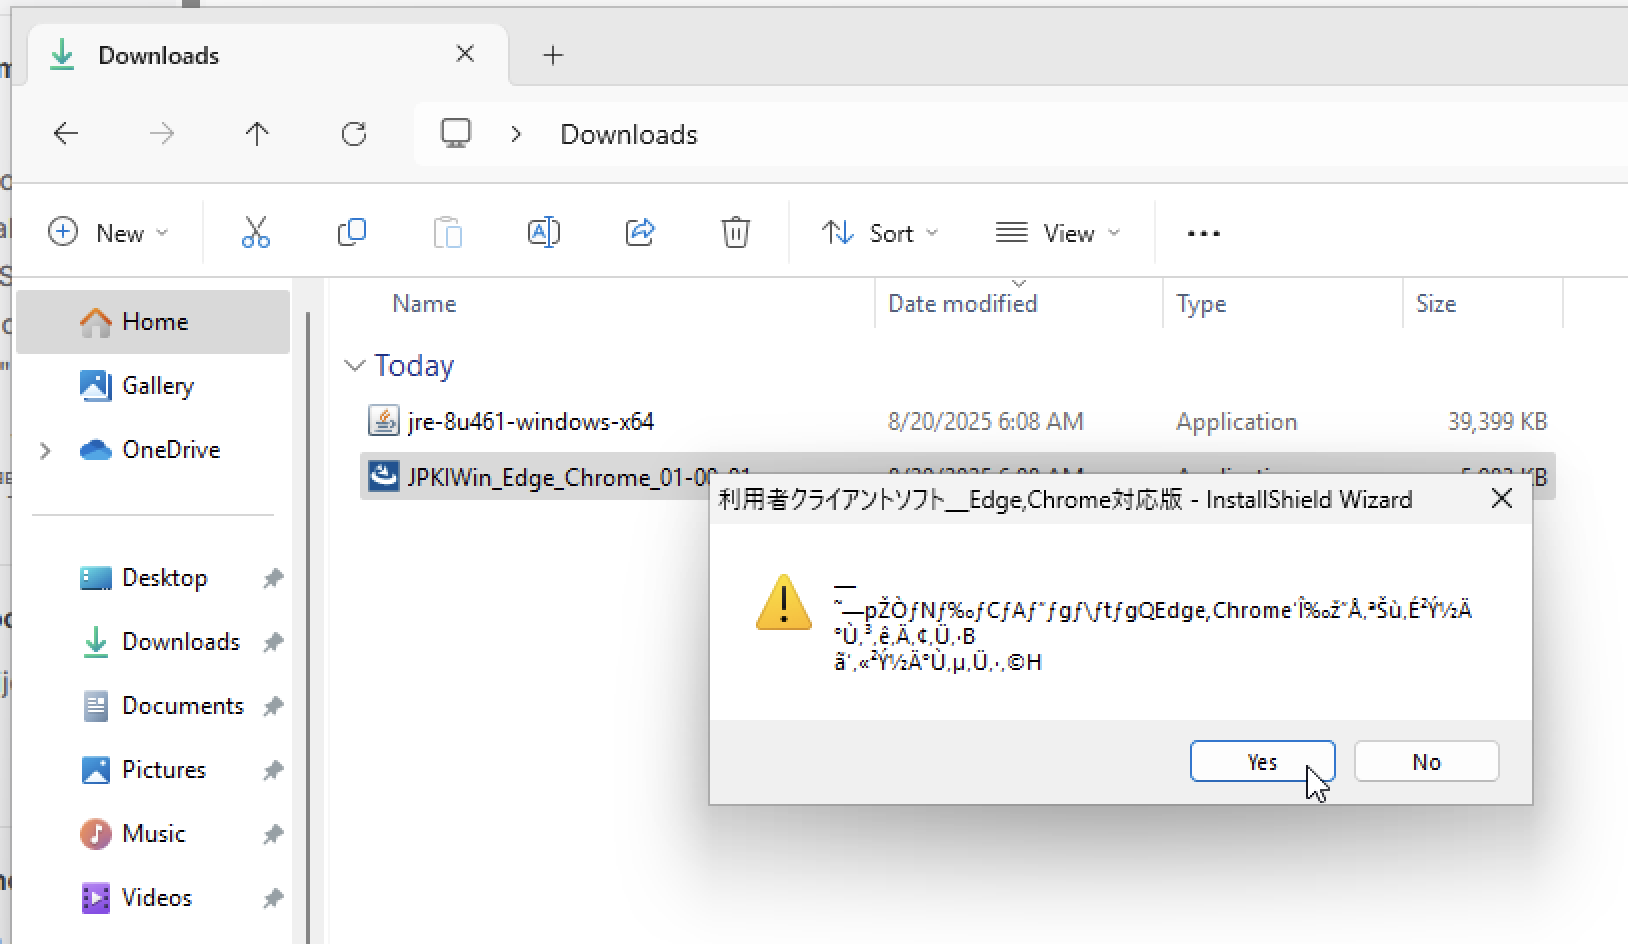Switch to the Downloads tab
Screen dimensions: 1628x944
(158, 55)
